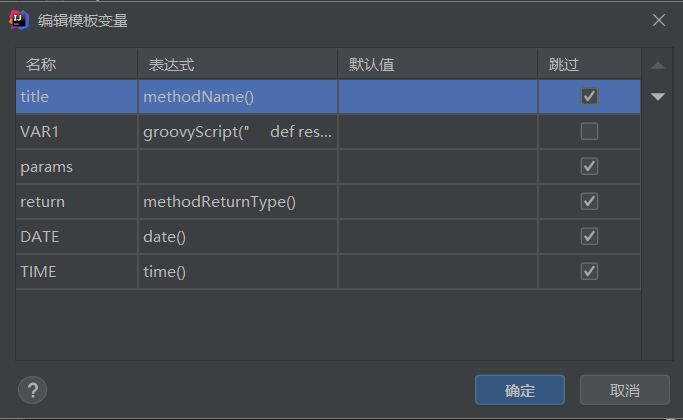Close the edit template variables dialog

pyautogui.click(x=659, y=20)
